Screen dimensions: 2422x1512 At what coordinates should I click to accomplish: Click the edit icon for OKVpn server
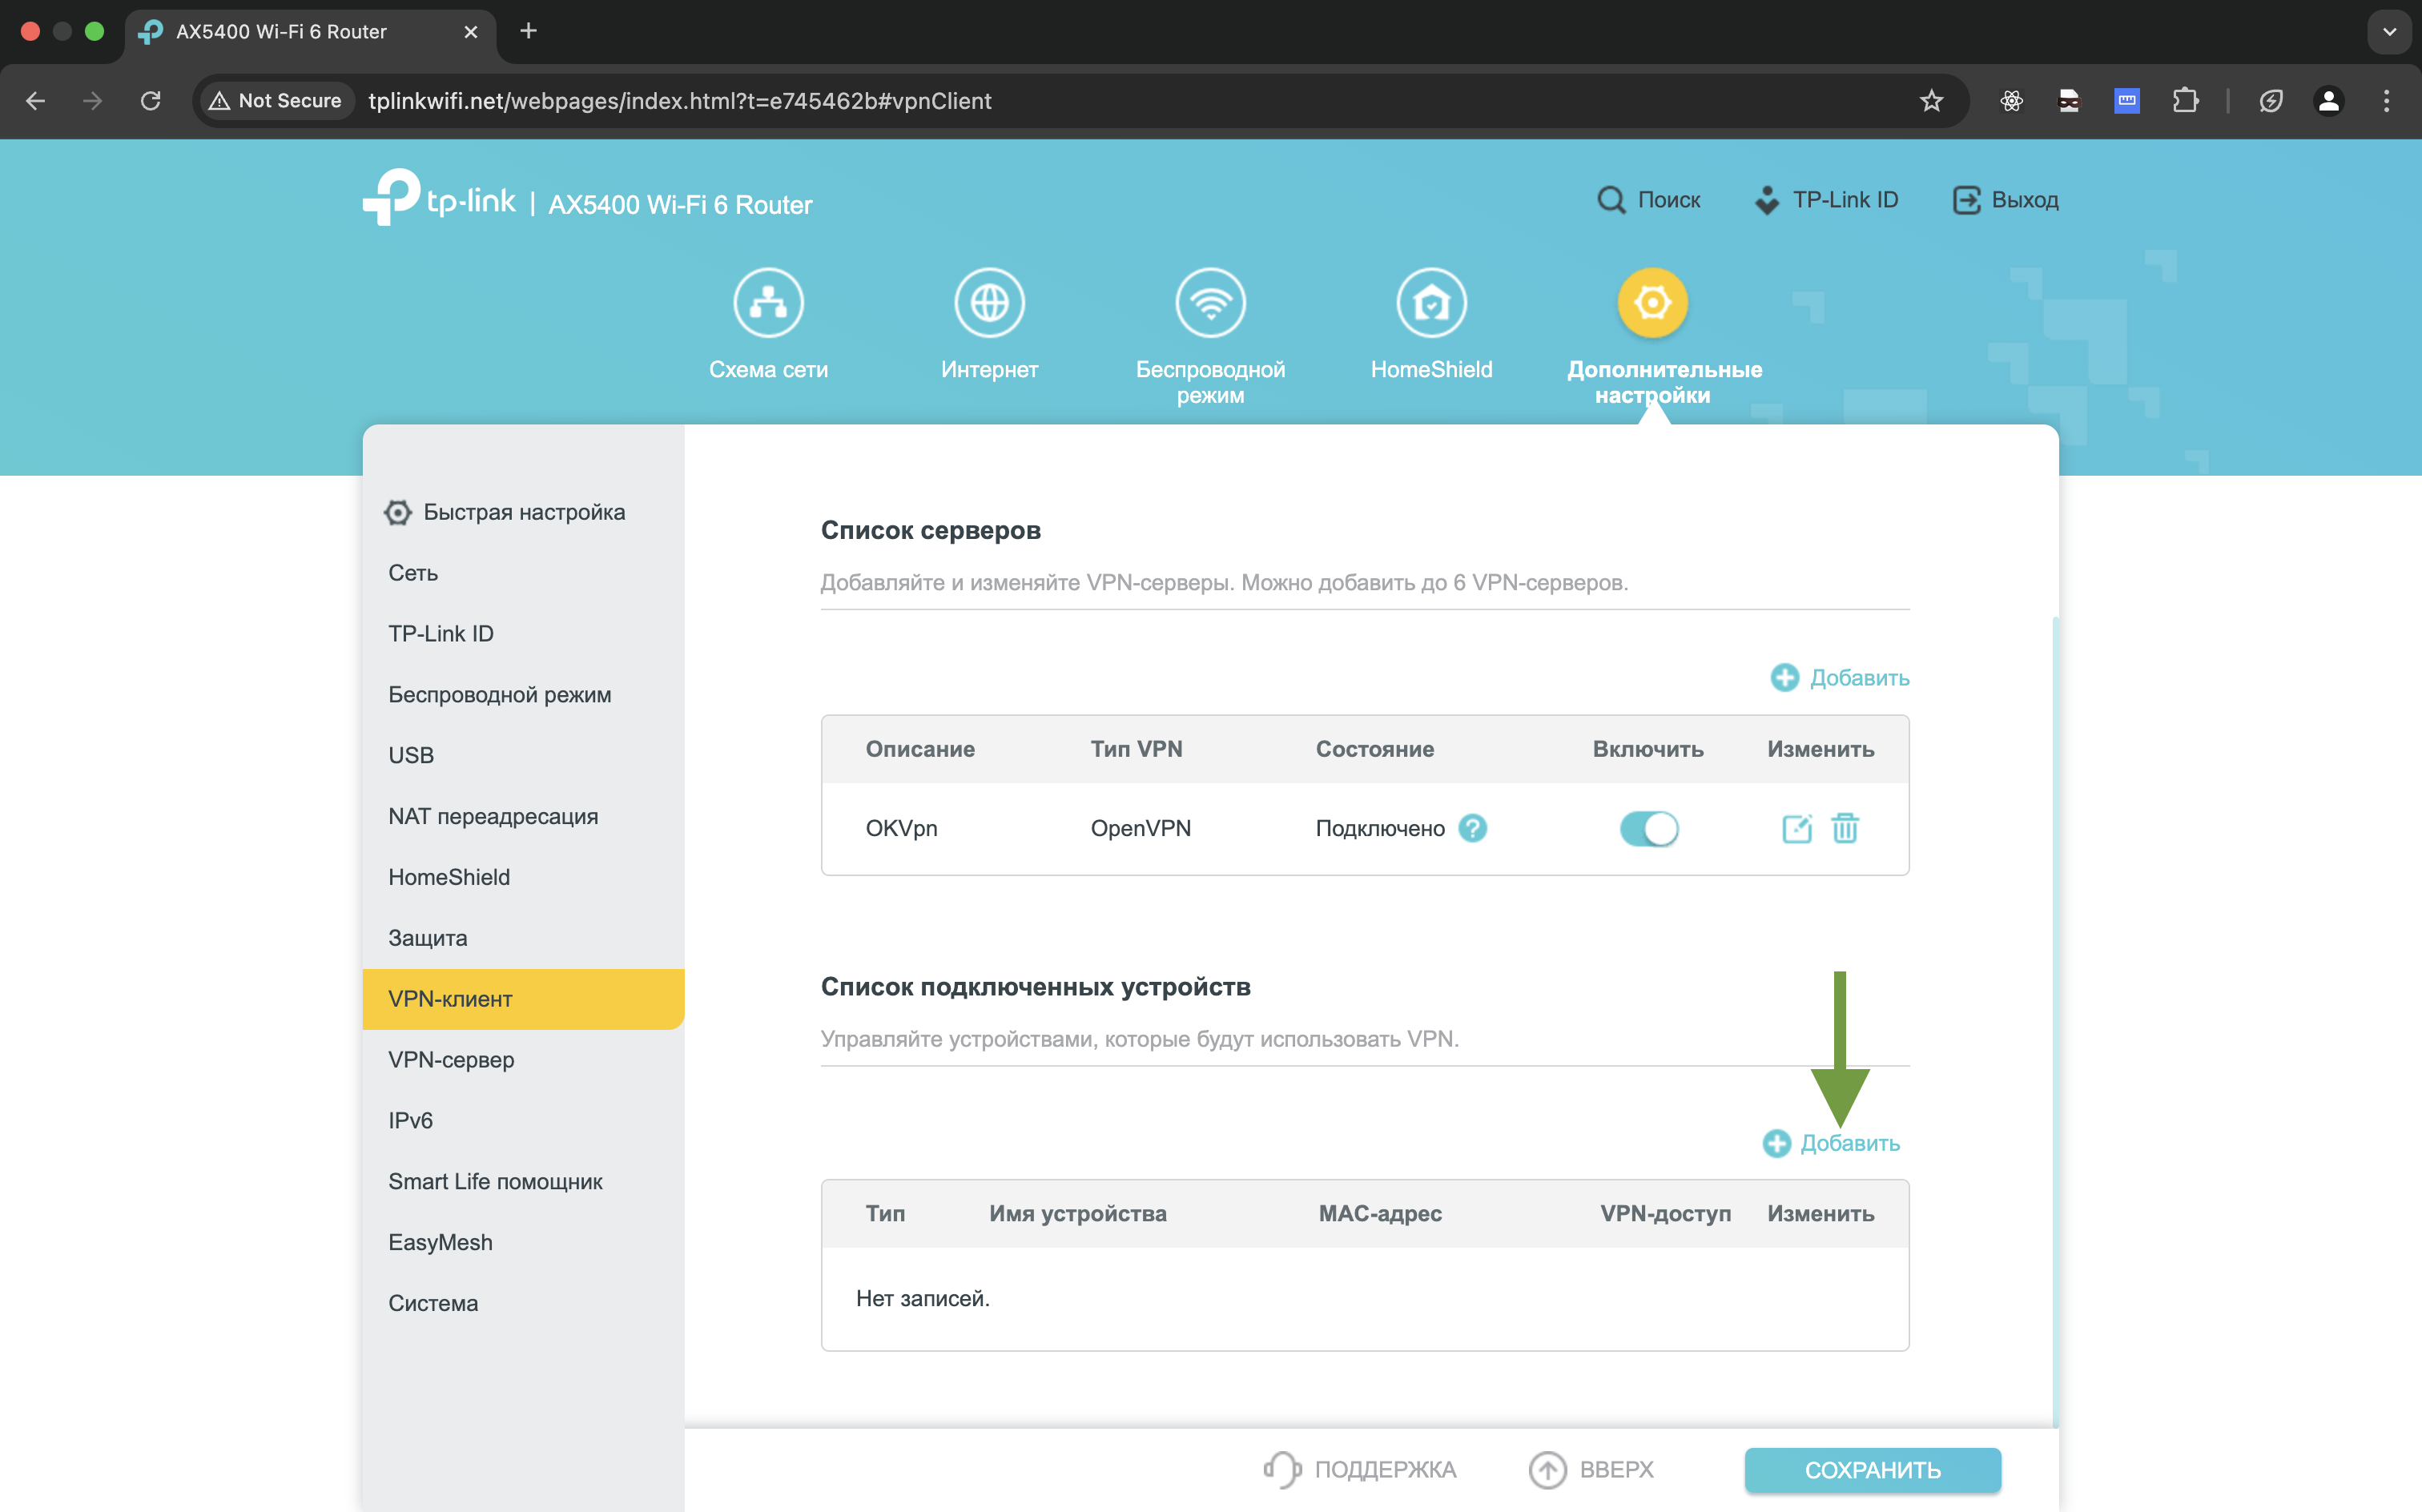pyautogui.click(x=1796, y=828)
